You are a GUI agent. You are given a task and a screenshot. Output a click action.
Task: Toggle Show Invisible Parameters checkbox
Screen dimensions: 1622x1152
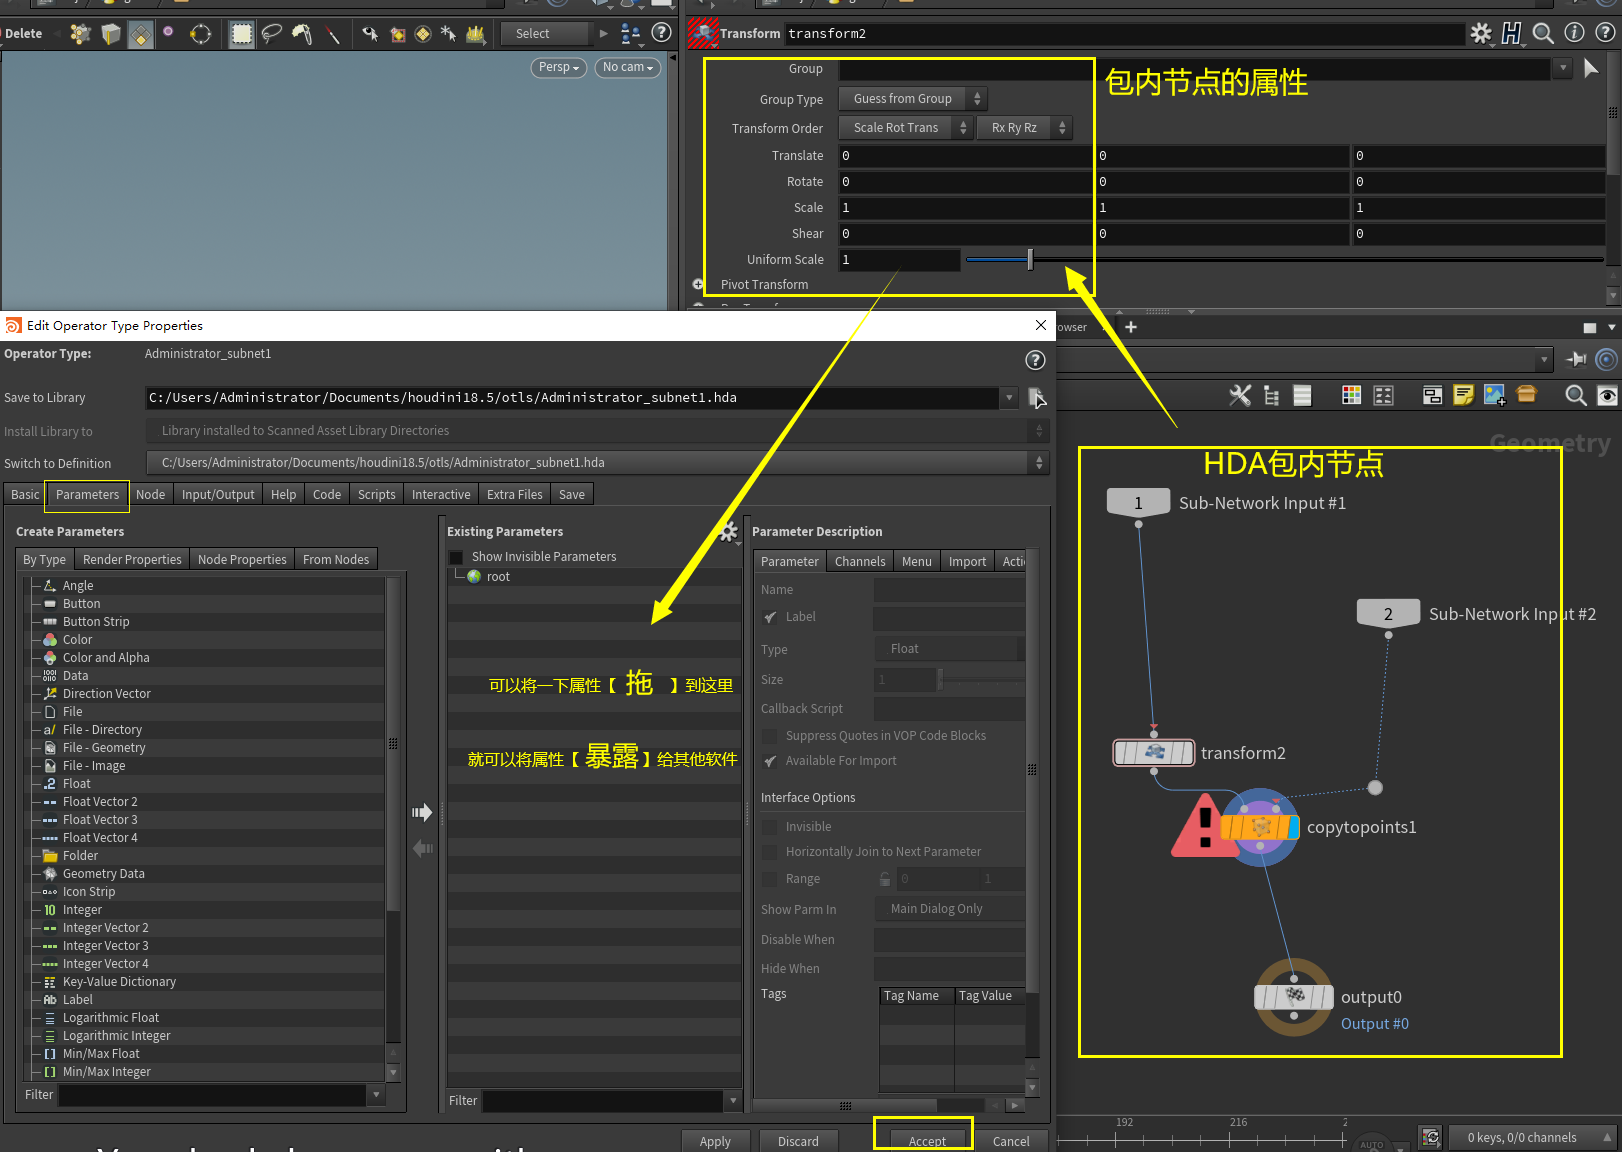[x=456, y=557]
